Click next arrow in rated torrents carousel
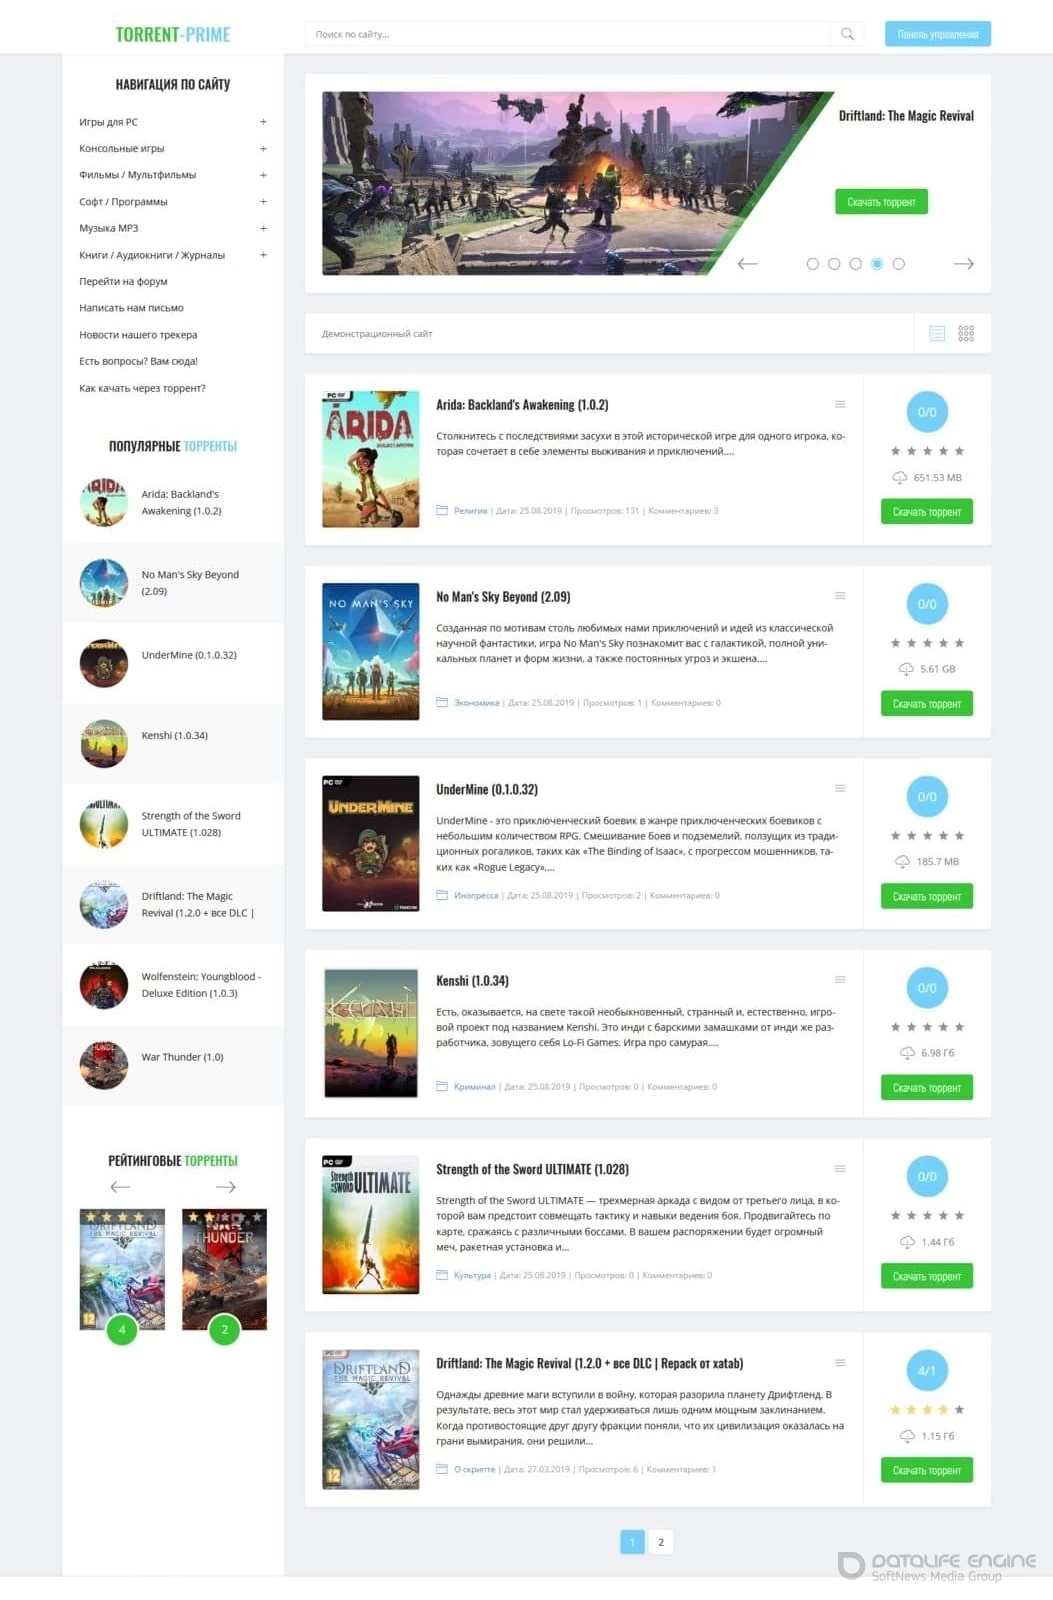Viewport: 1053px width, 1600px height. point(226,1187)
